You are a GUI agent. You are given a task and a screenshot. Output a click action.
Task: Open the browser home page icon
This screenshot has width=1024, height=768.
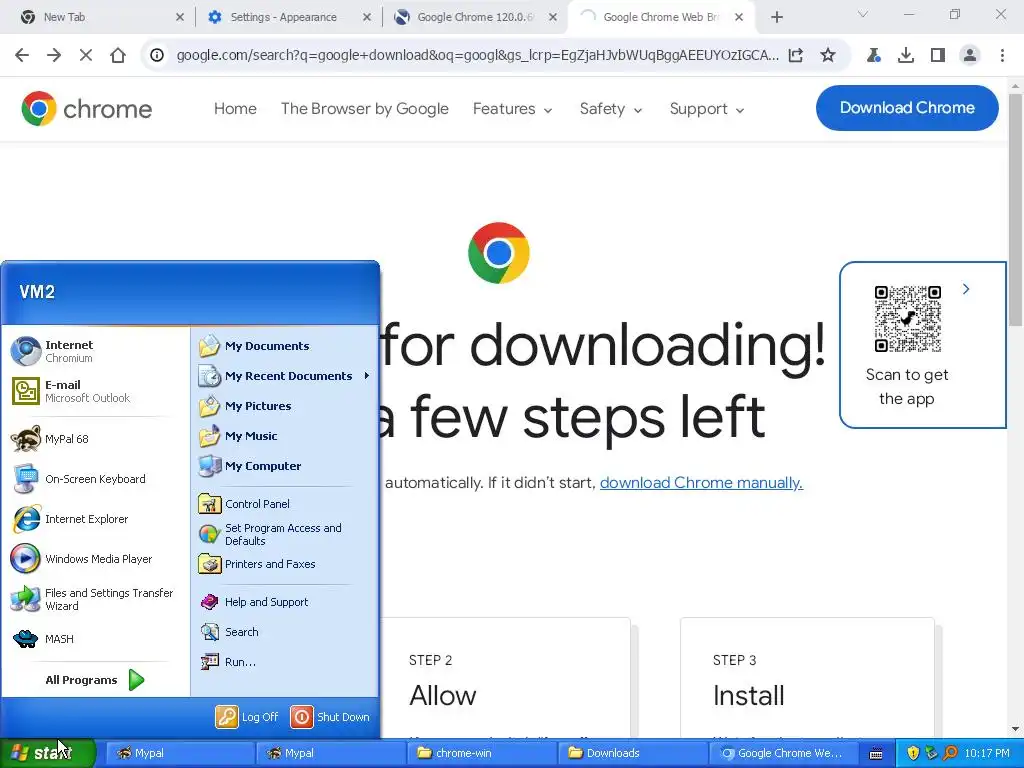118,56
